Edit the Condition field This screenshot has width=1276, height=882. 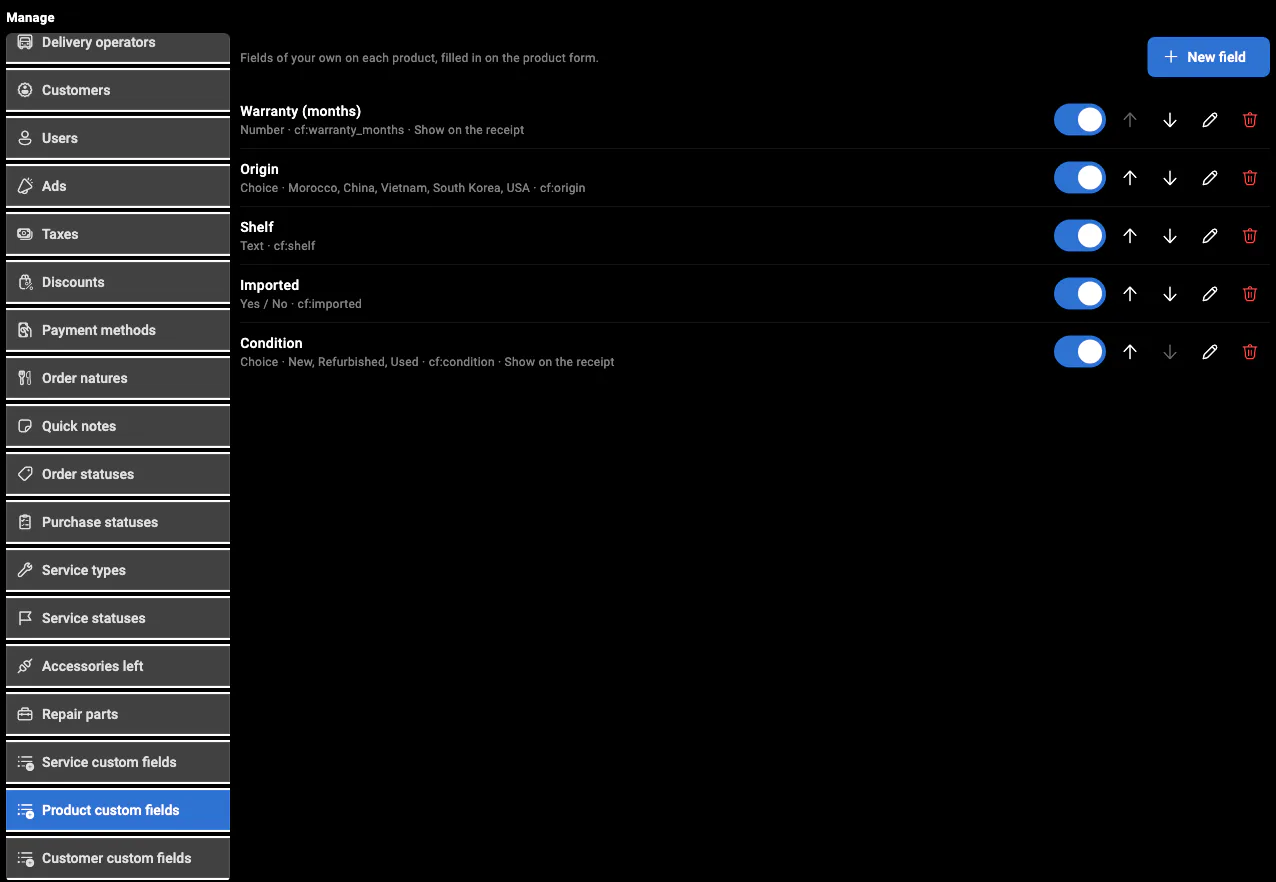pos(1210,352)
